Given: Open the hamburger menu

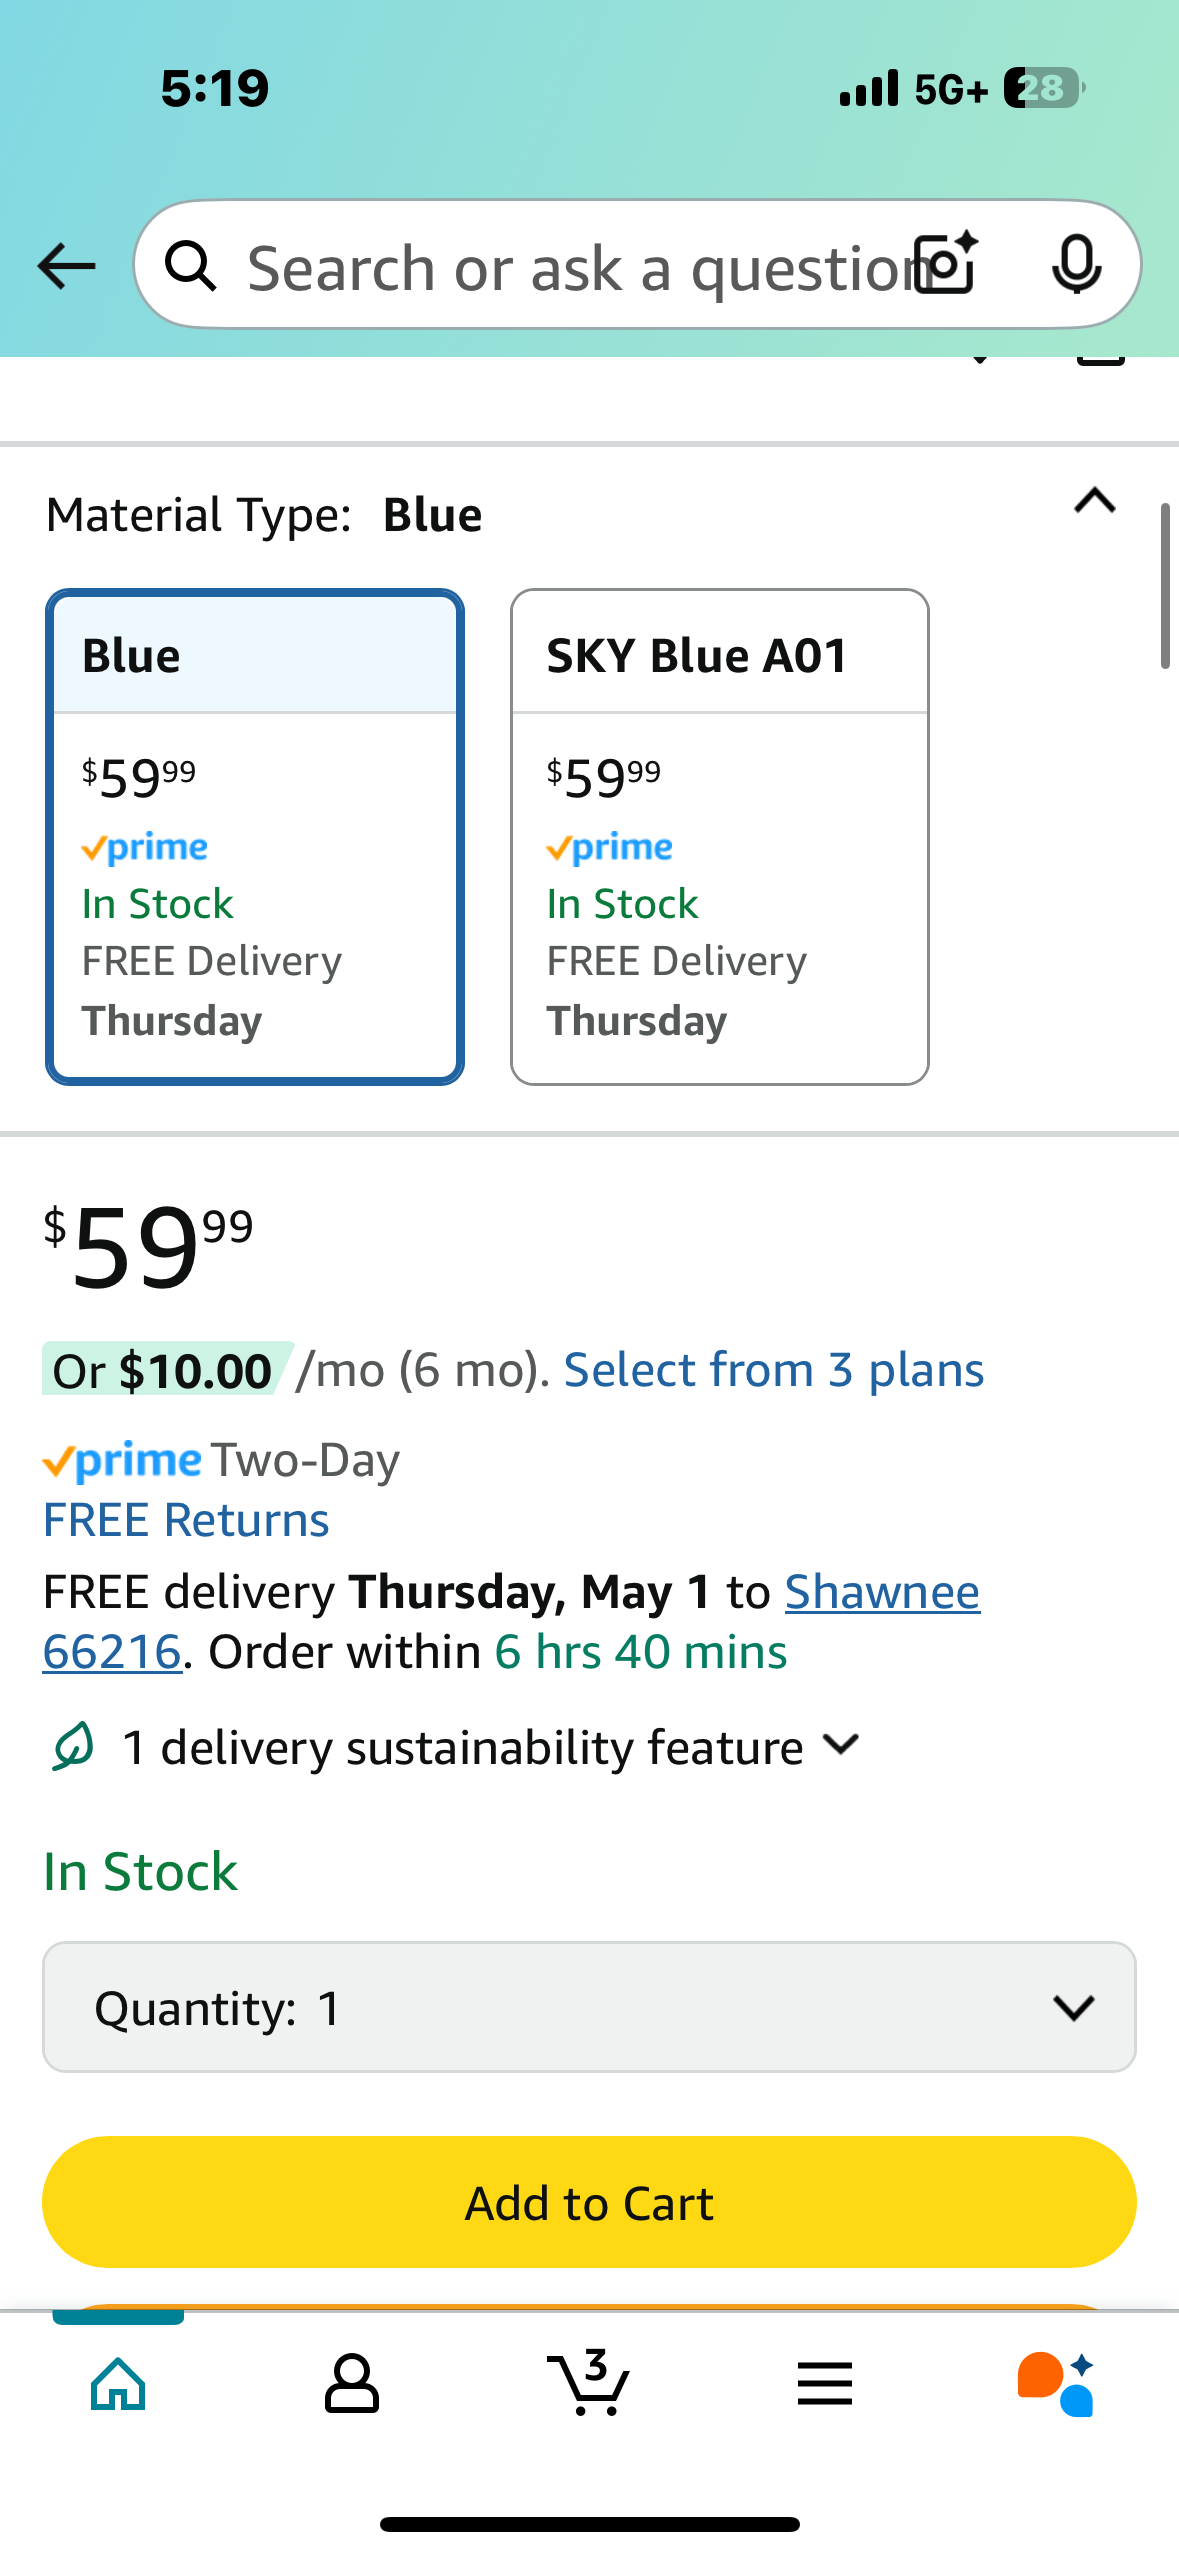Looking at the screenshot, I should point(825,2383).
